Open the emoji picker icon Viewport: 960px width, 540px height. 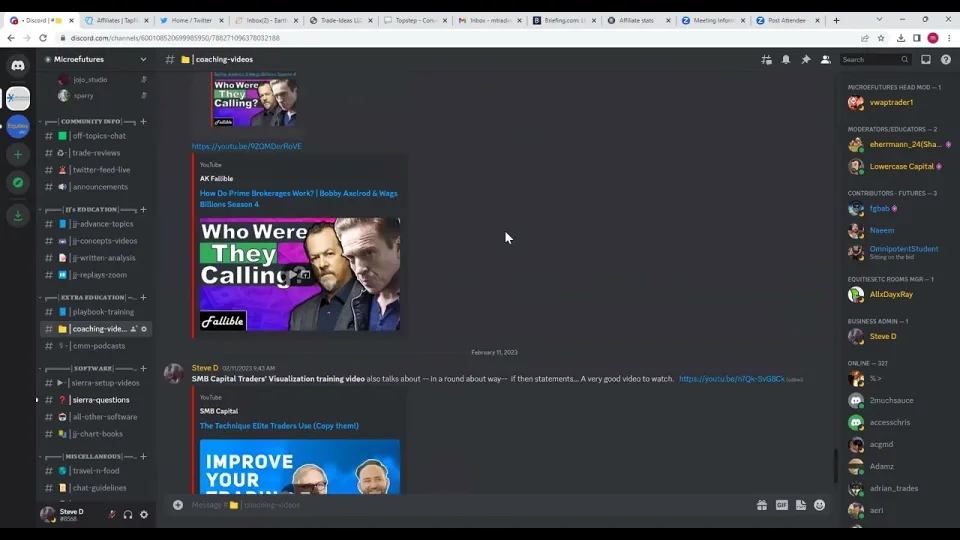coord(820,505)
